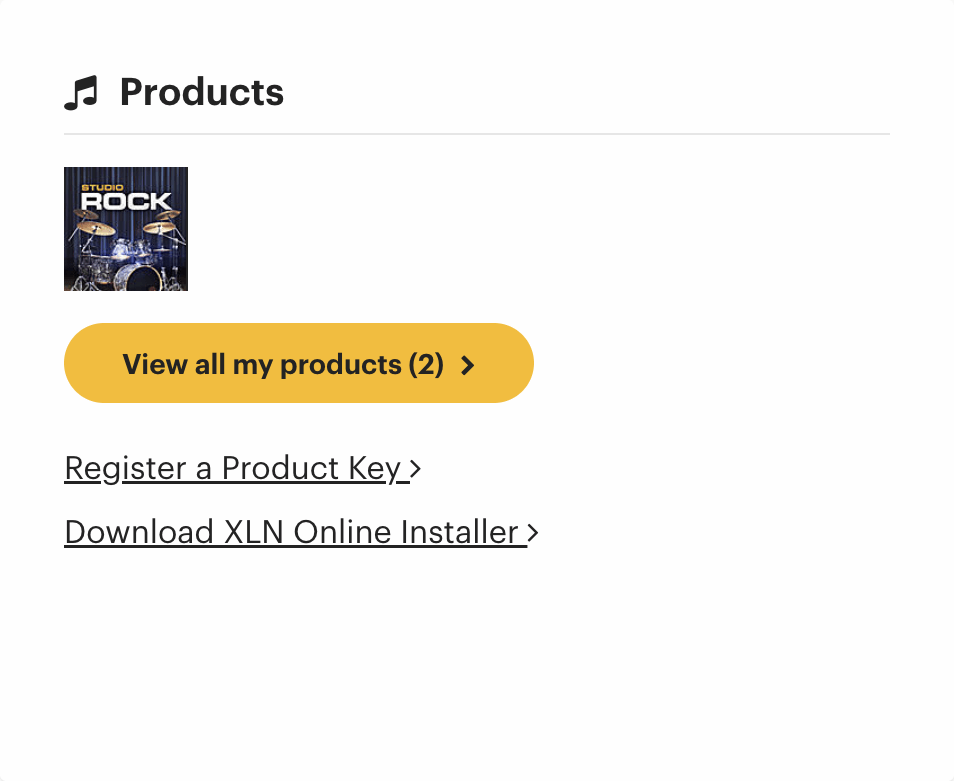This screenshot has height=781, width=954.
Task: Open the Products section heading
Action: [x=201, y=91]
